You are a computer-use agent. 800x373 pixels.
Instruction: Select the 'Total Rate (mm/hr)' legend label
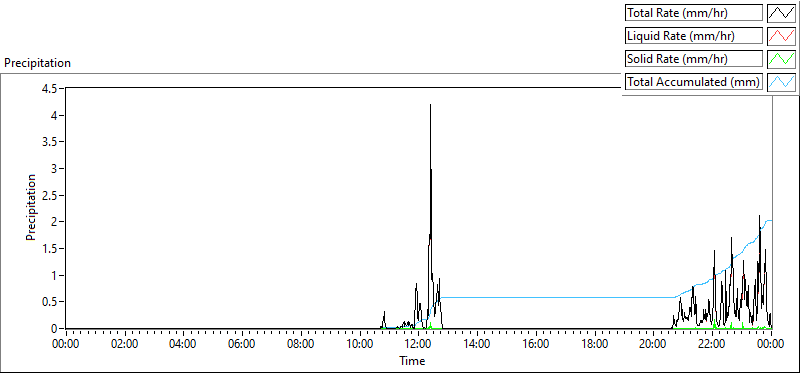(x=694, y=13)
